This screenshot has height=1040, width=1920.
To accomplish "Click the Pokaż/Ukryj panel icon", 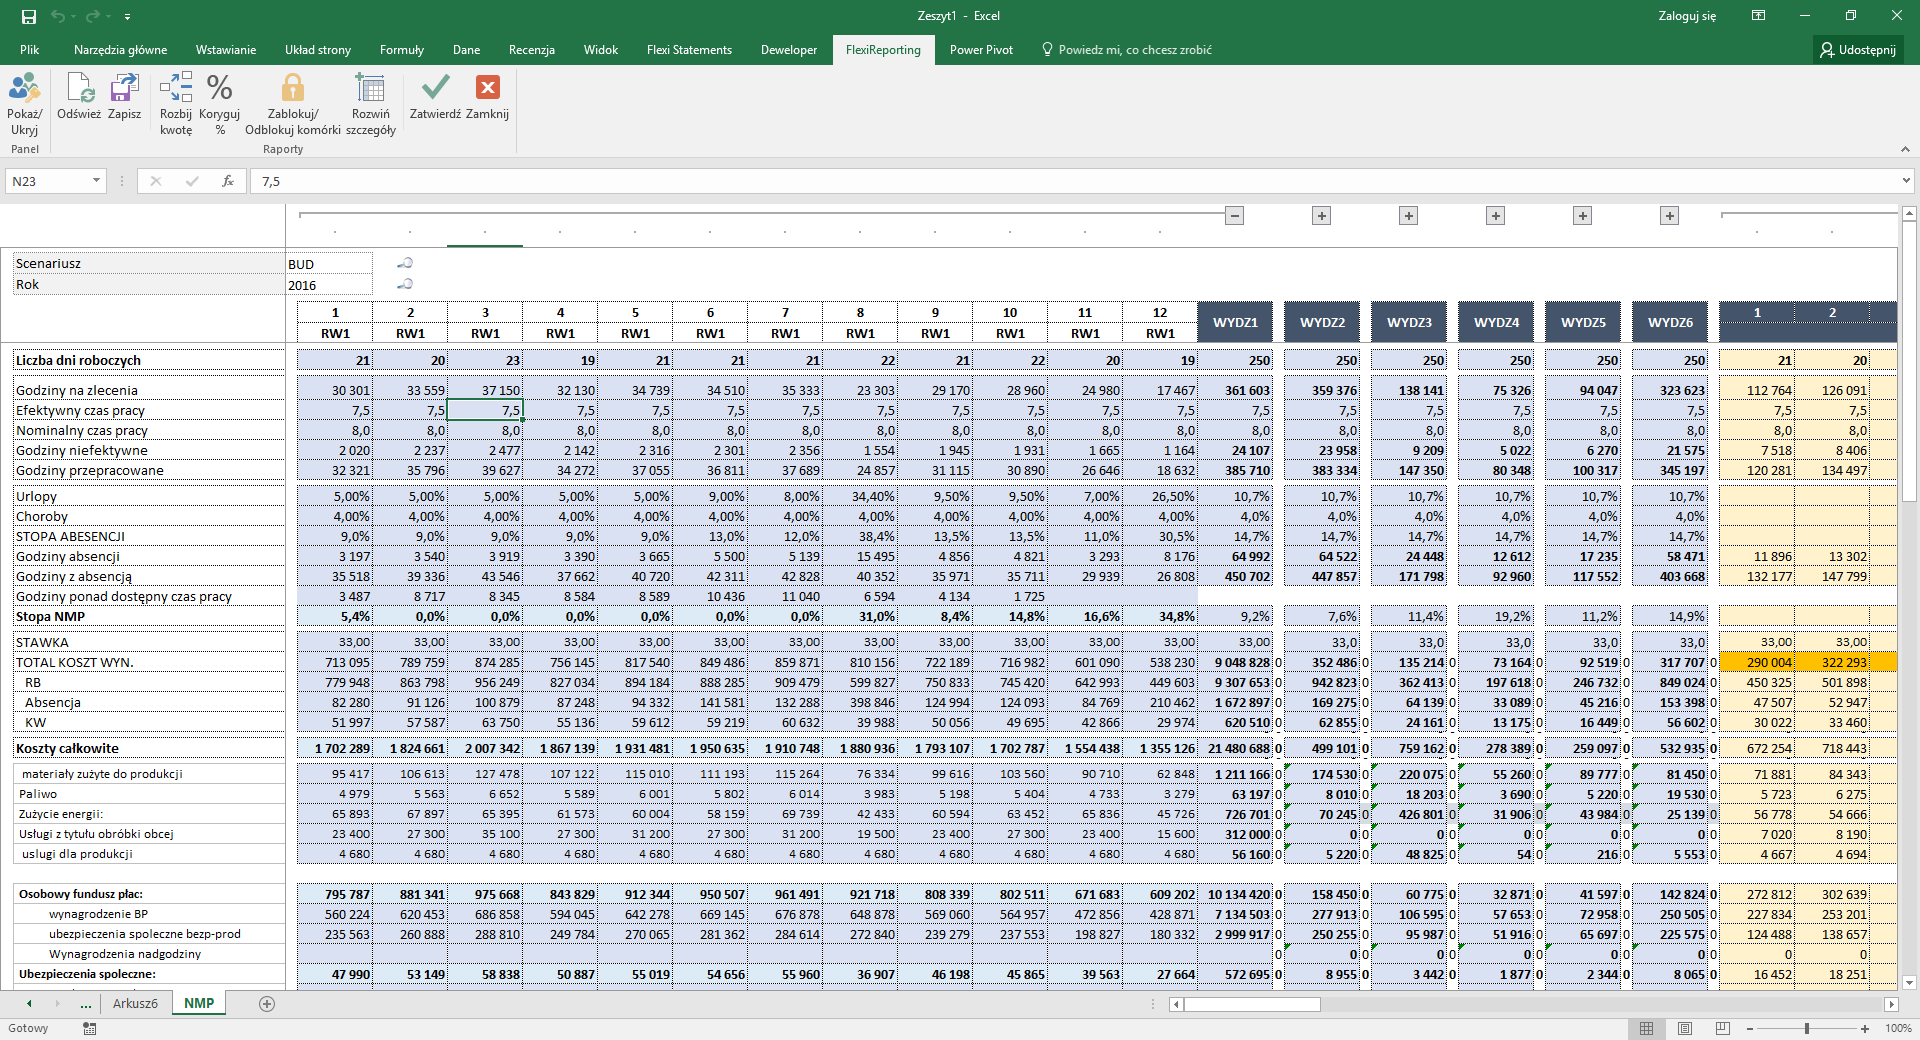I will [x=24, y=90].
